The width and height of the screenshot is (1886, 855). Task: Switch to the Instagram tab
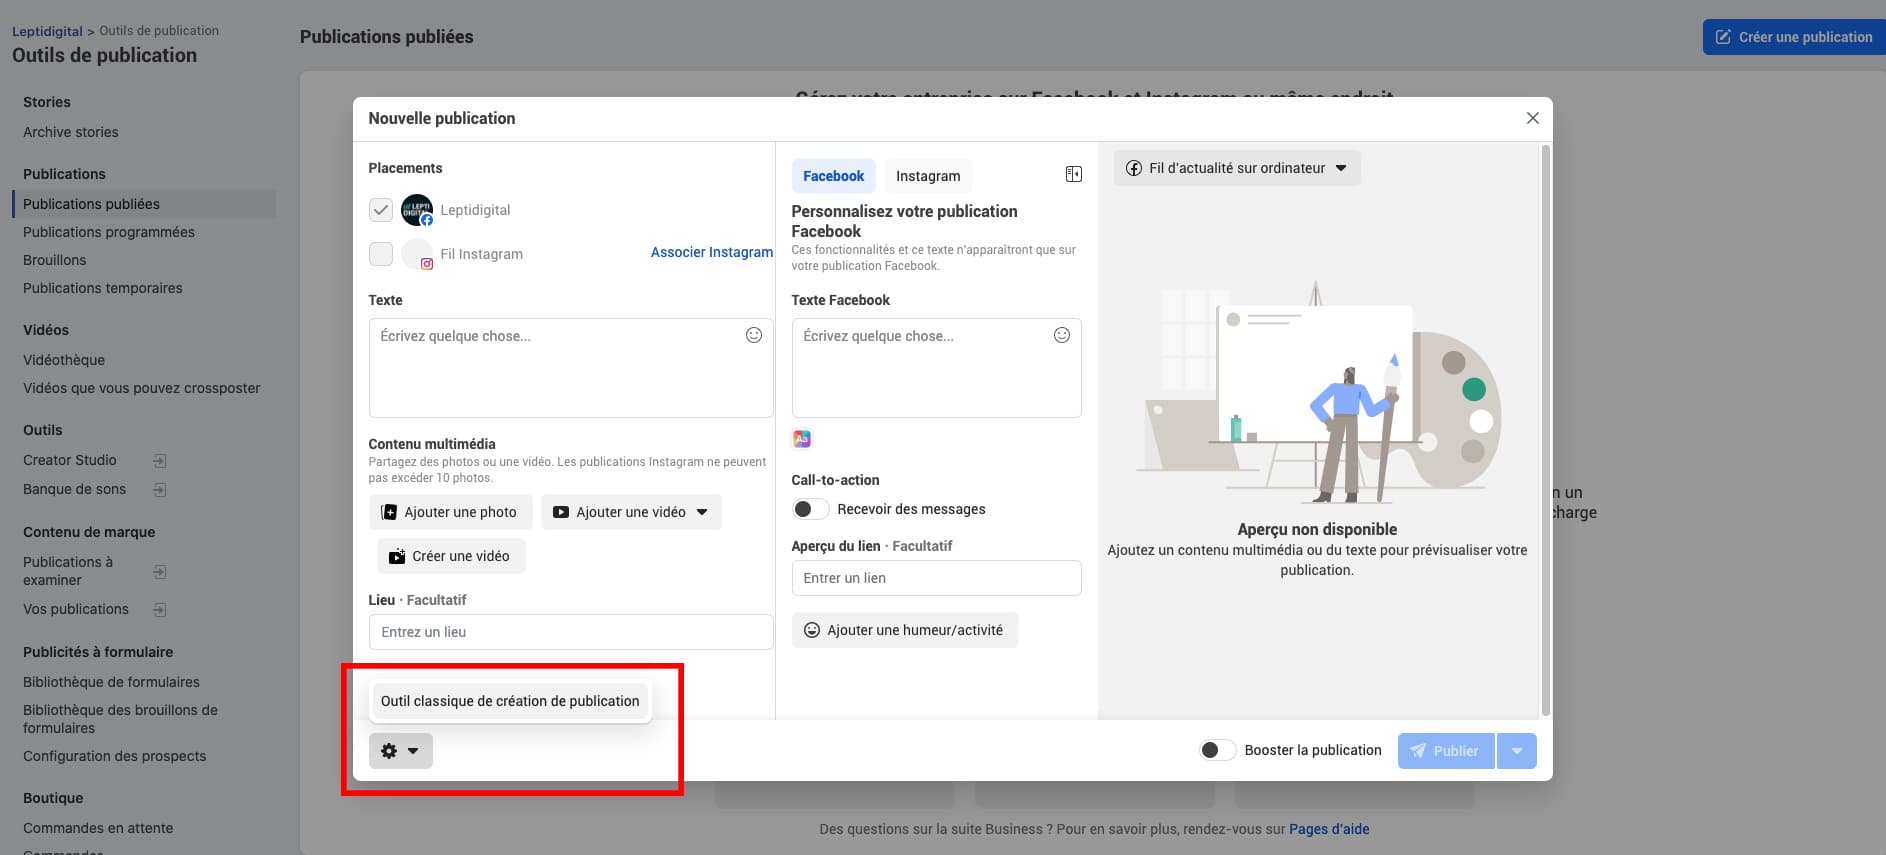coord(927,176)
